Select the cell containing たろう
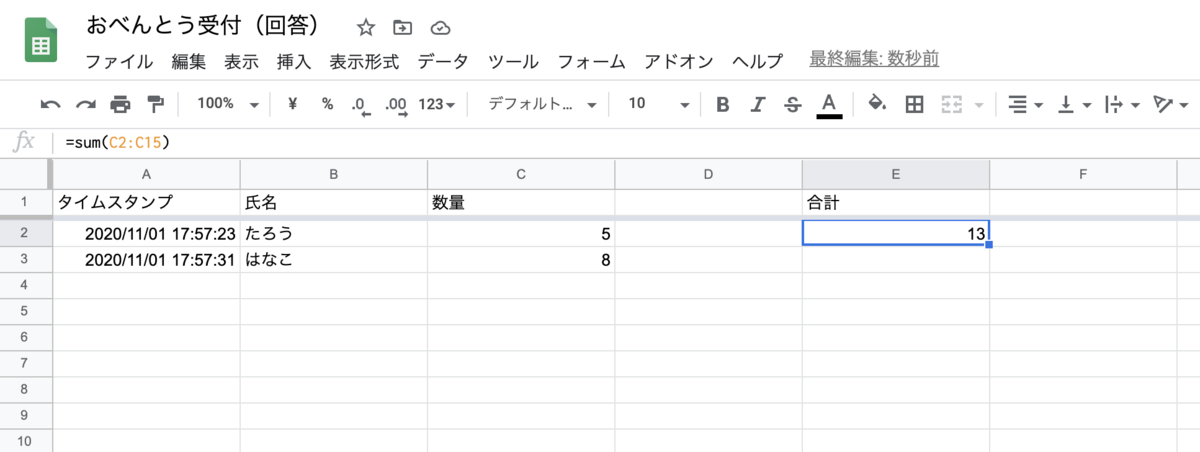 [x=334, y=233]
